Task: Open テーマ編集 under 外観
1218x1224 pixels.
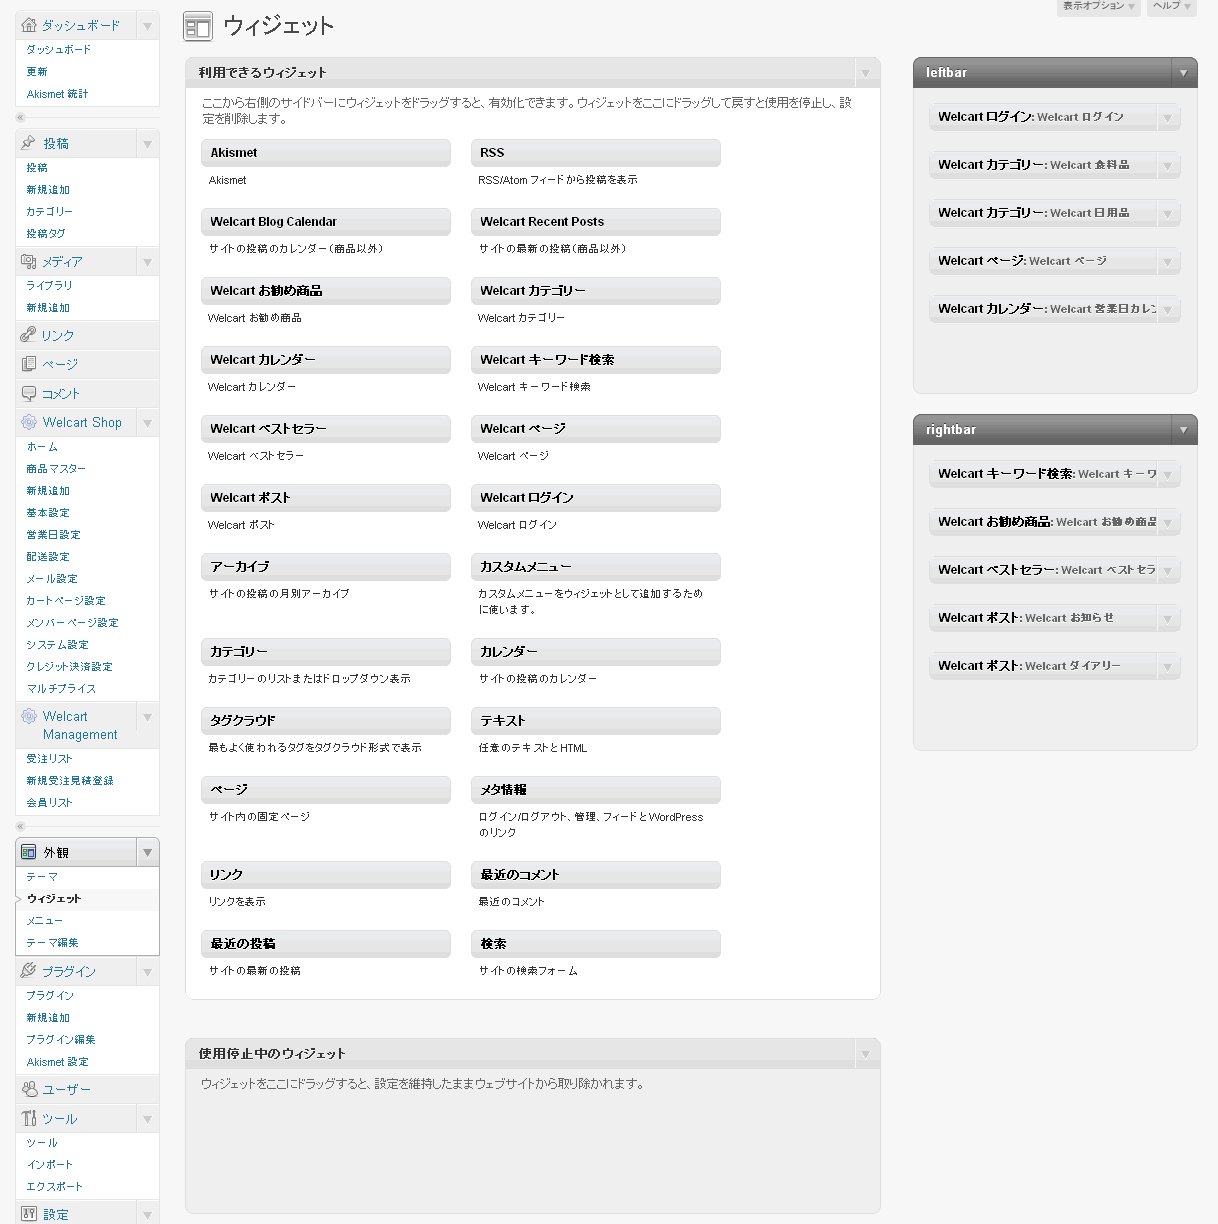Action: pos(52,943)
